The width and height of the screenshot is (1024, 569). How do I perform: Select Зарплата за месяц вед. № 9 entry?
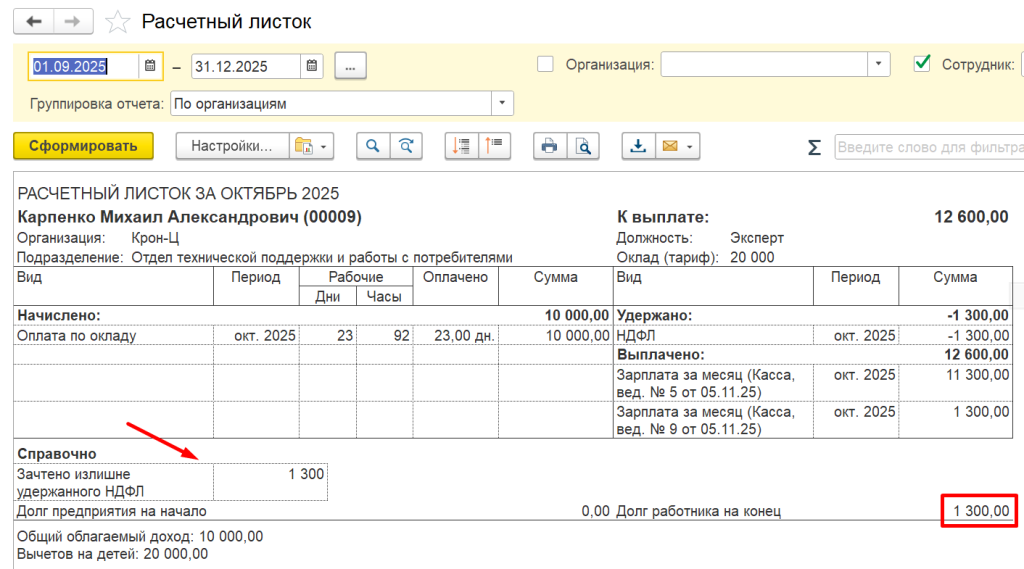[x=705, y=420]
